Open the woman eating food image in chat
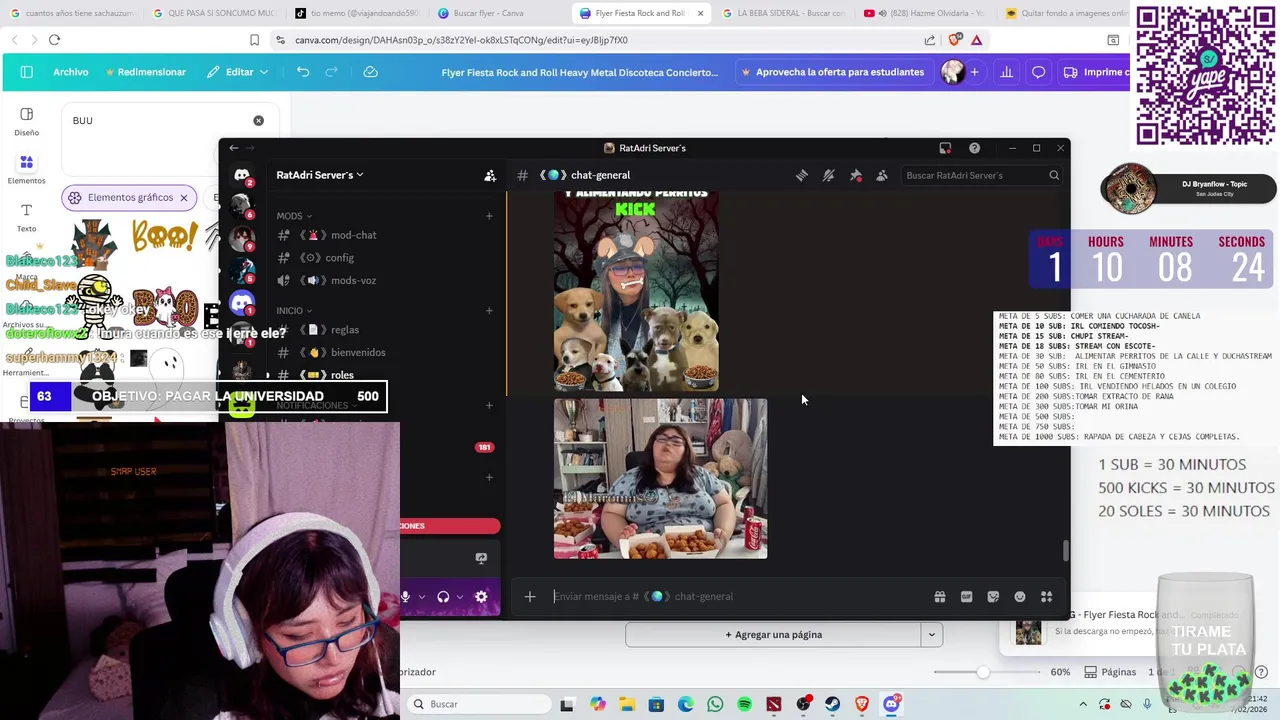 tap(661, 478)
